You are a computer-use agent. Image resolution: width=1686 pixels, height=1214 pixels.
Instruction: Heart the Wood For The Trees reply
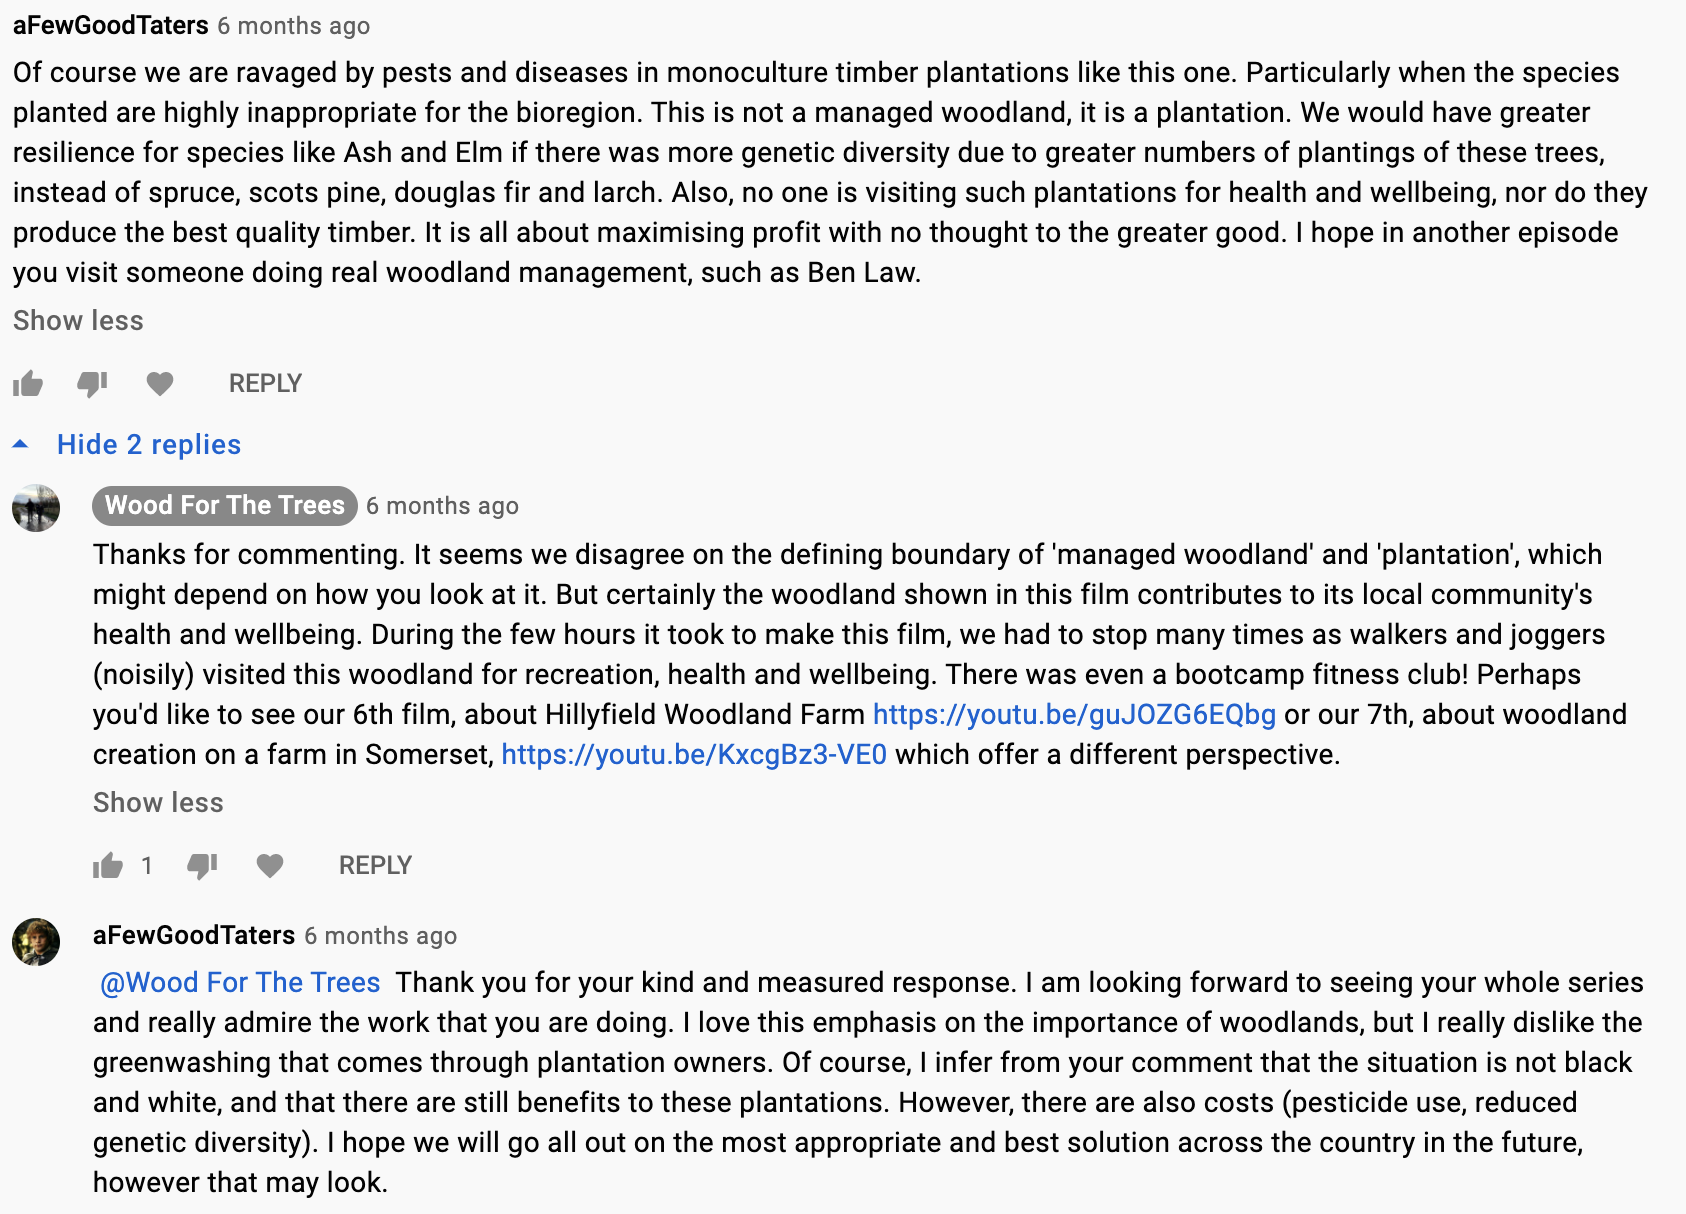coord(270,865)
